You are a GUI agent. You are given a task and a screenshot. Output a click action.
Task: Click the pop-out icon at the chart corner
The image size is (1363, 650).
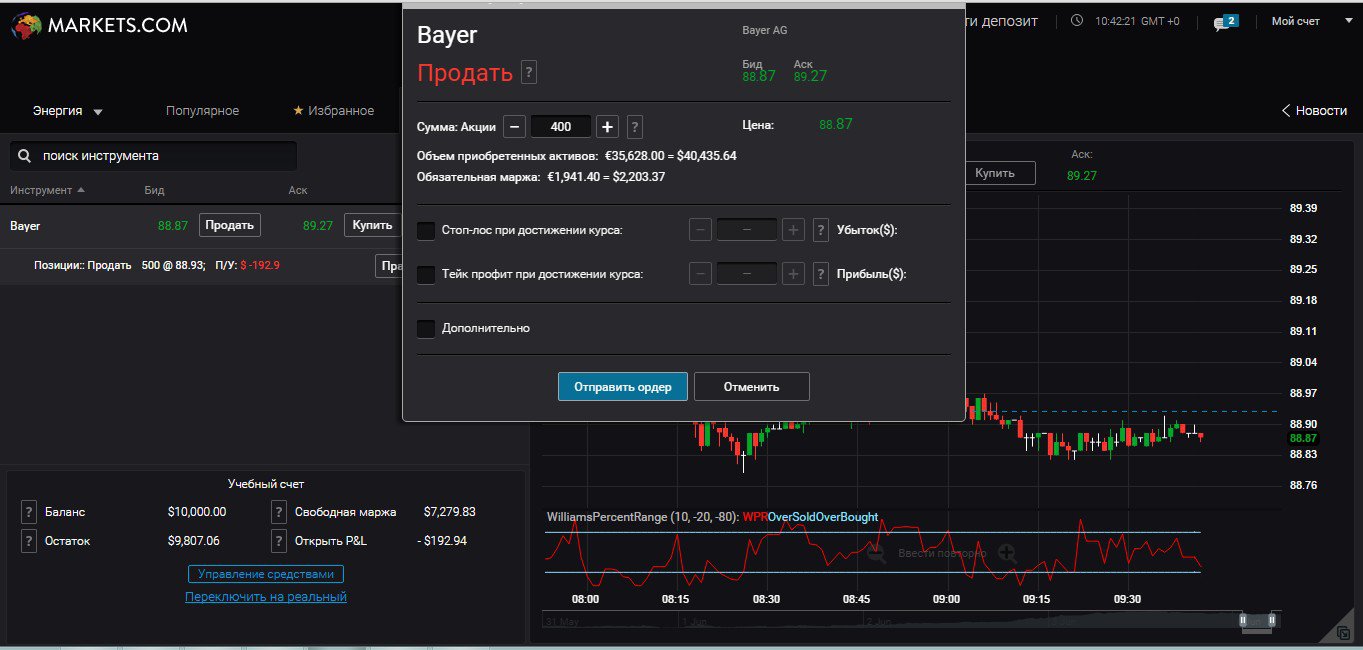point(1343,633)
